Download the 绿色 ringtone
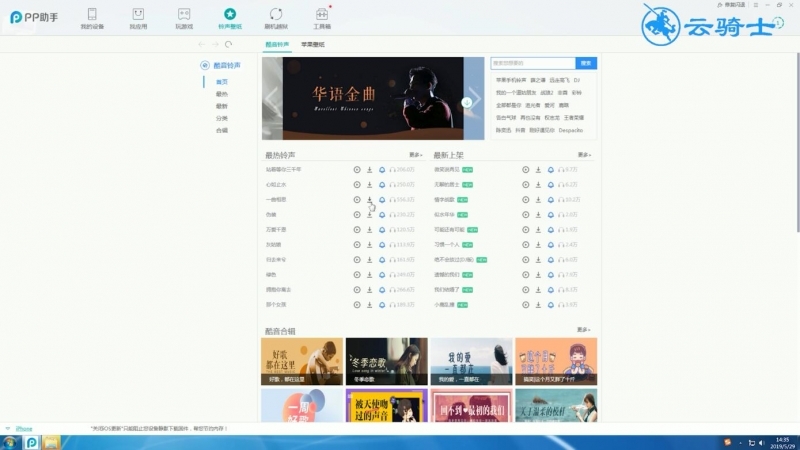Viewport: 800px width, 450px height. 369,274
